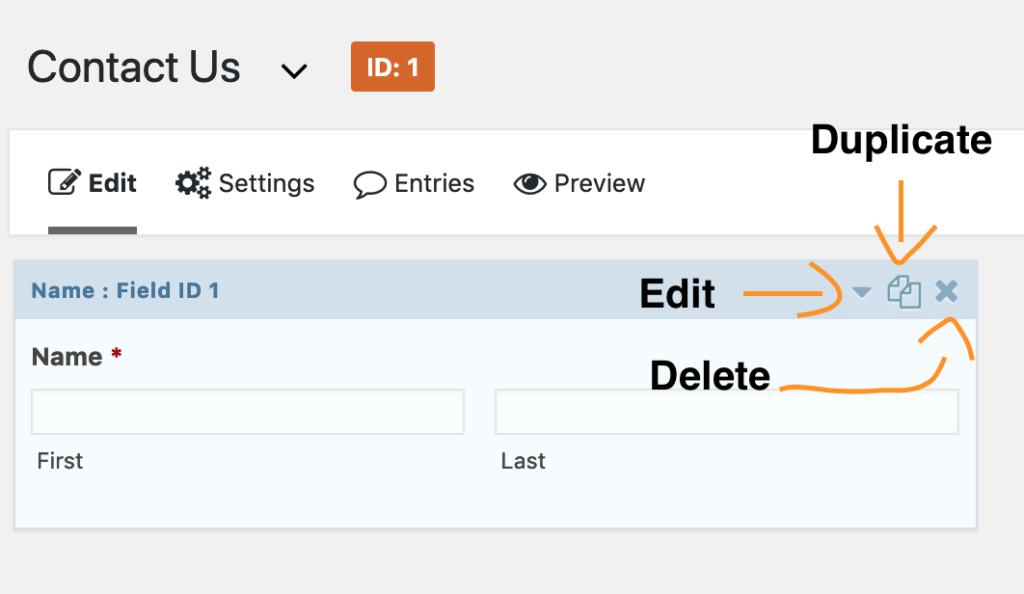The width and height of the screenshot is (1024, 594).
Task: Click the 'First' sub-label text
Action: coord(60,461)
